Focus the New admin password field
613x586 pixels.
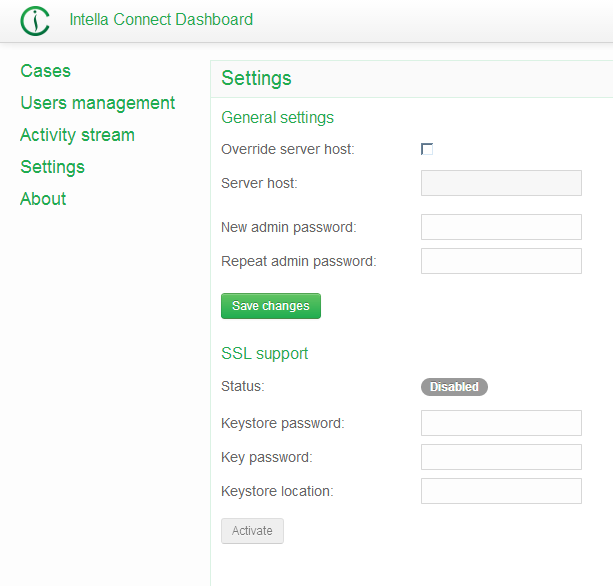pos(501,227)
